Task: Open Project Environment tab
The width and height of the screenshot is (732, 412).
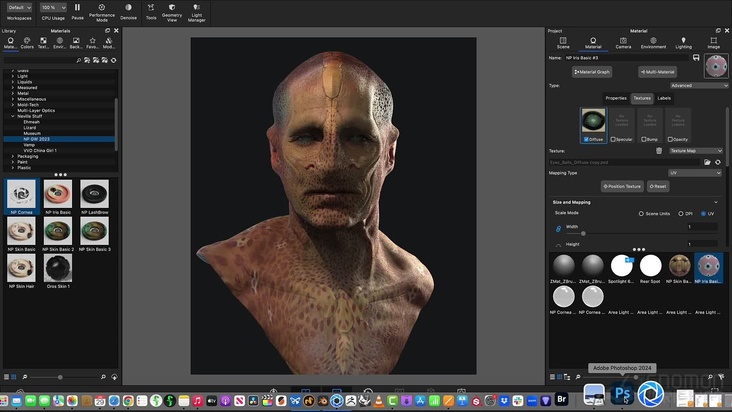Action: coord(653,43)
